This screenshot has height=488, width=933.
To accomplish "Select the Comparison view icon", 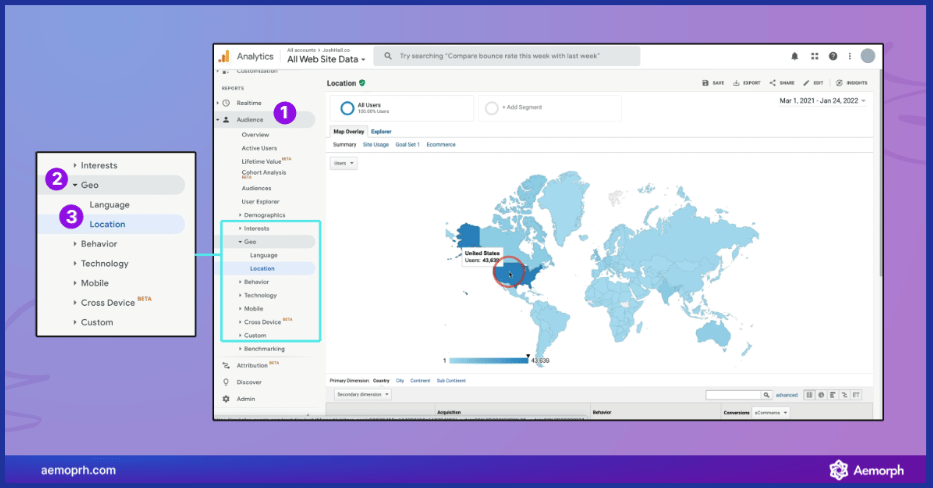I will tap(844, 395).
